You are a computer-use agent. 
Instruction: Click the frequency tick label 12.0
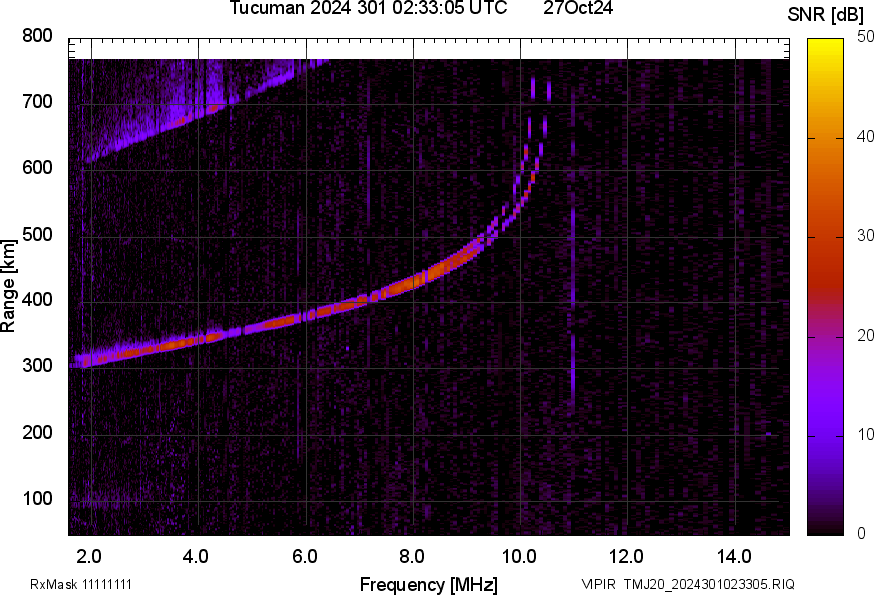(626, 557)
